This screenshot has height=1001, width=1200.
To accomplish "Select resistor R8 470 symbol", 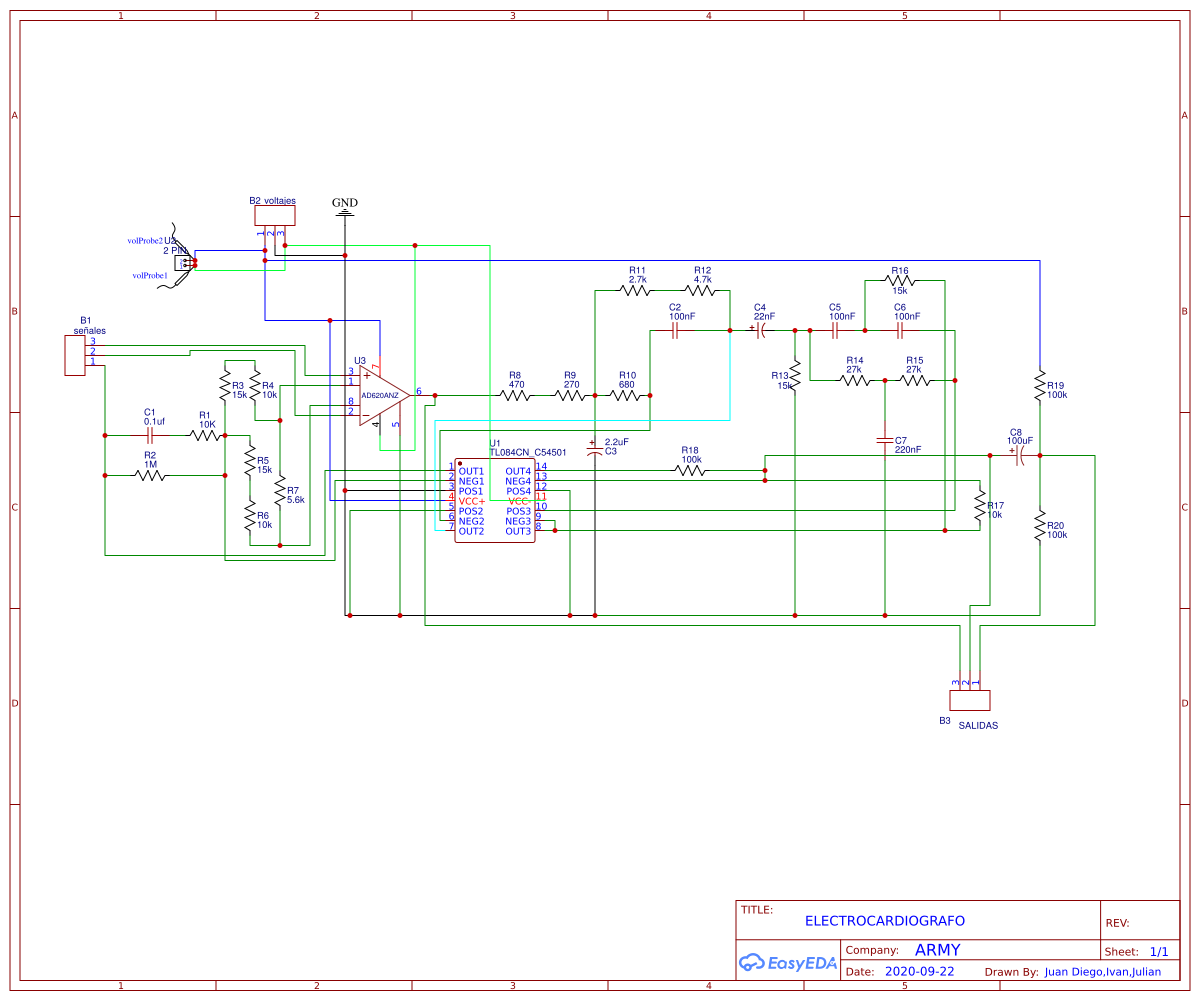I will pyautogui.click(x=515, y=395).
